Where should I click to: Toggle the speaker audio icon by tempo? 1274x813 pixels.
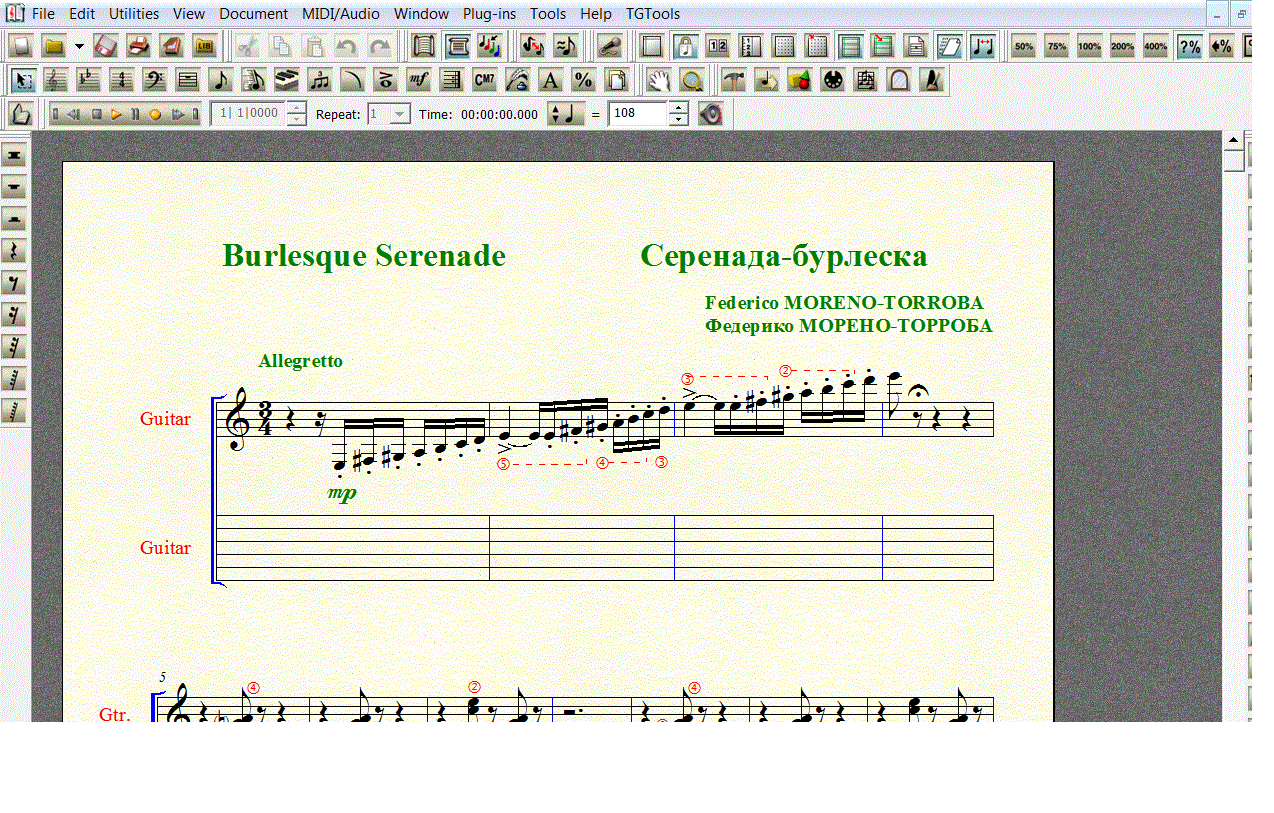tap(710, 114)
